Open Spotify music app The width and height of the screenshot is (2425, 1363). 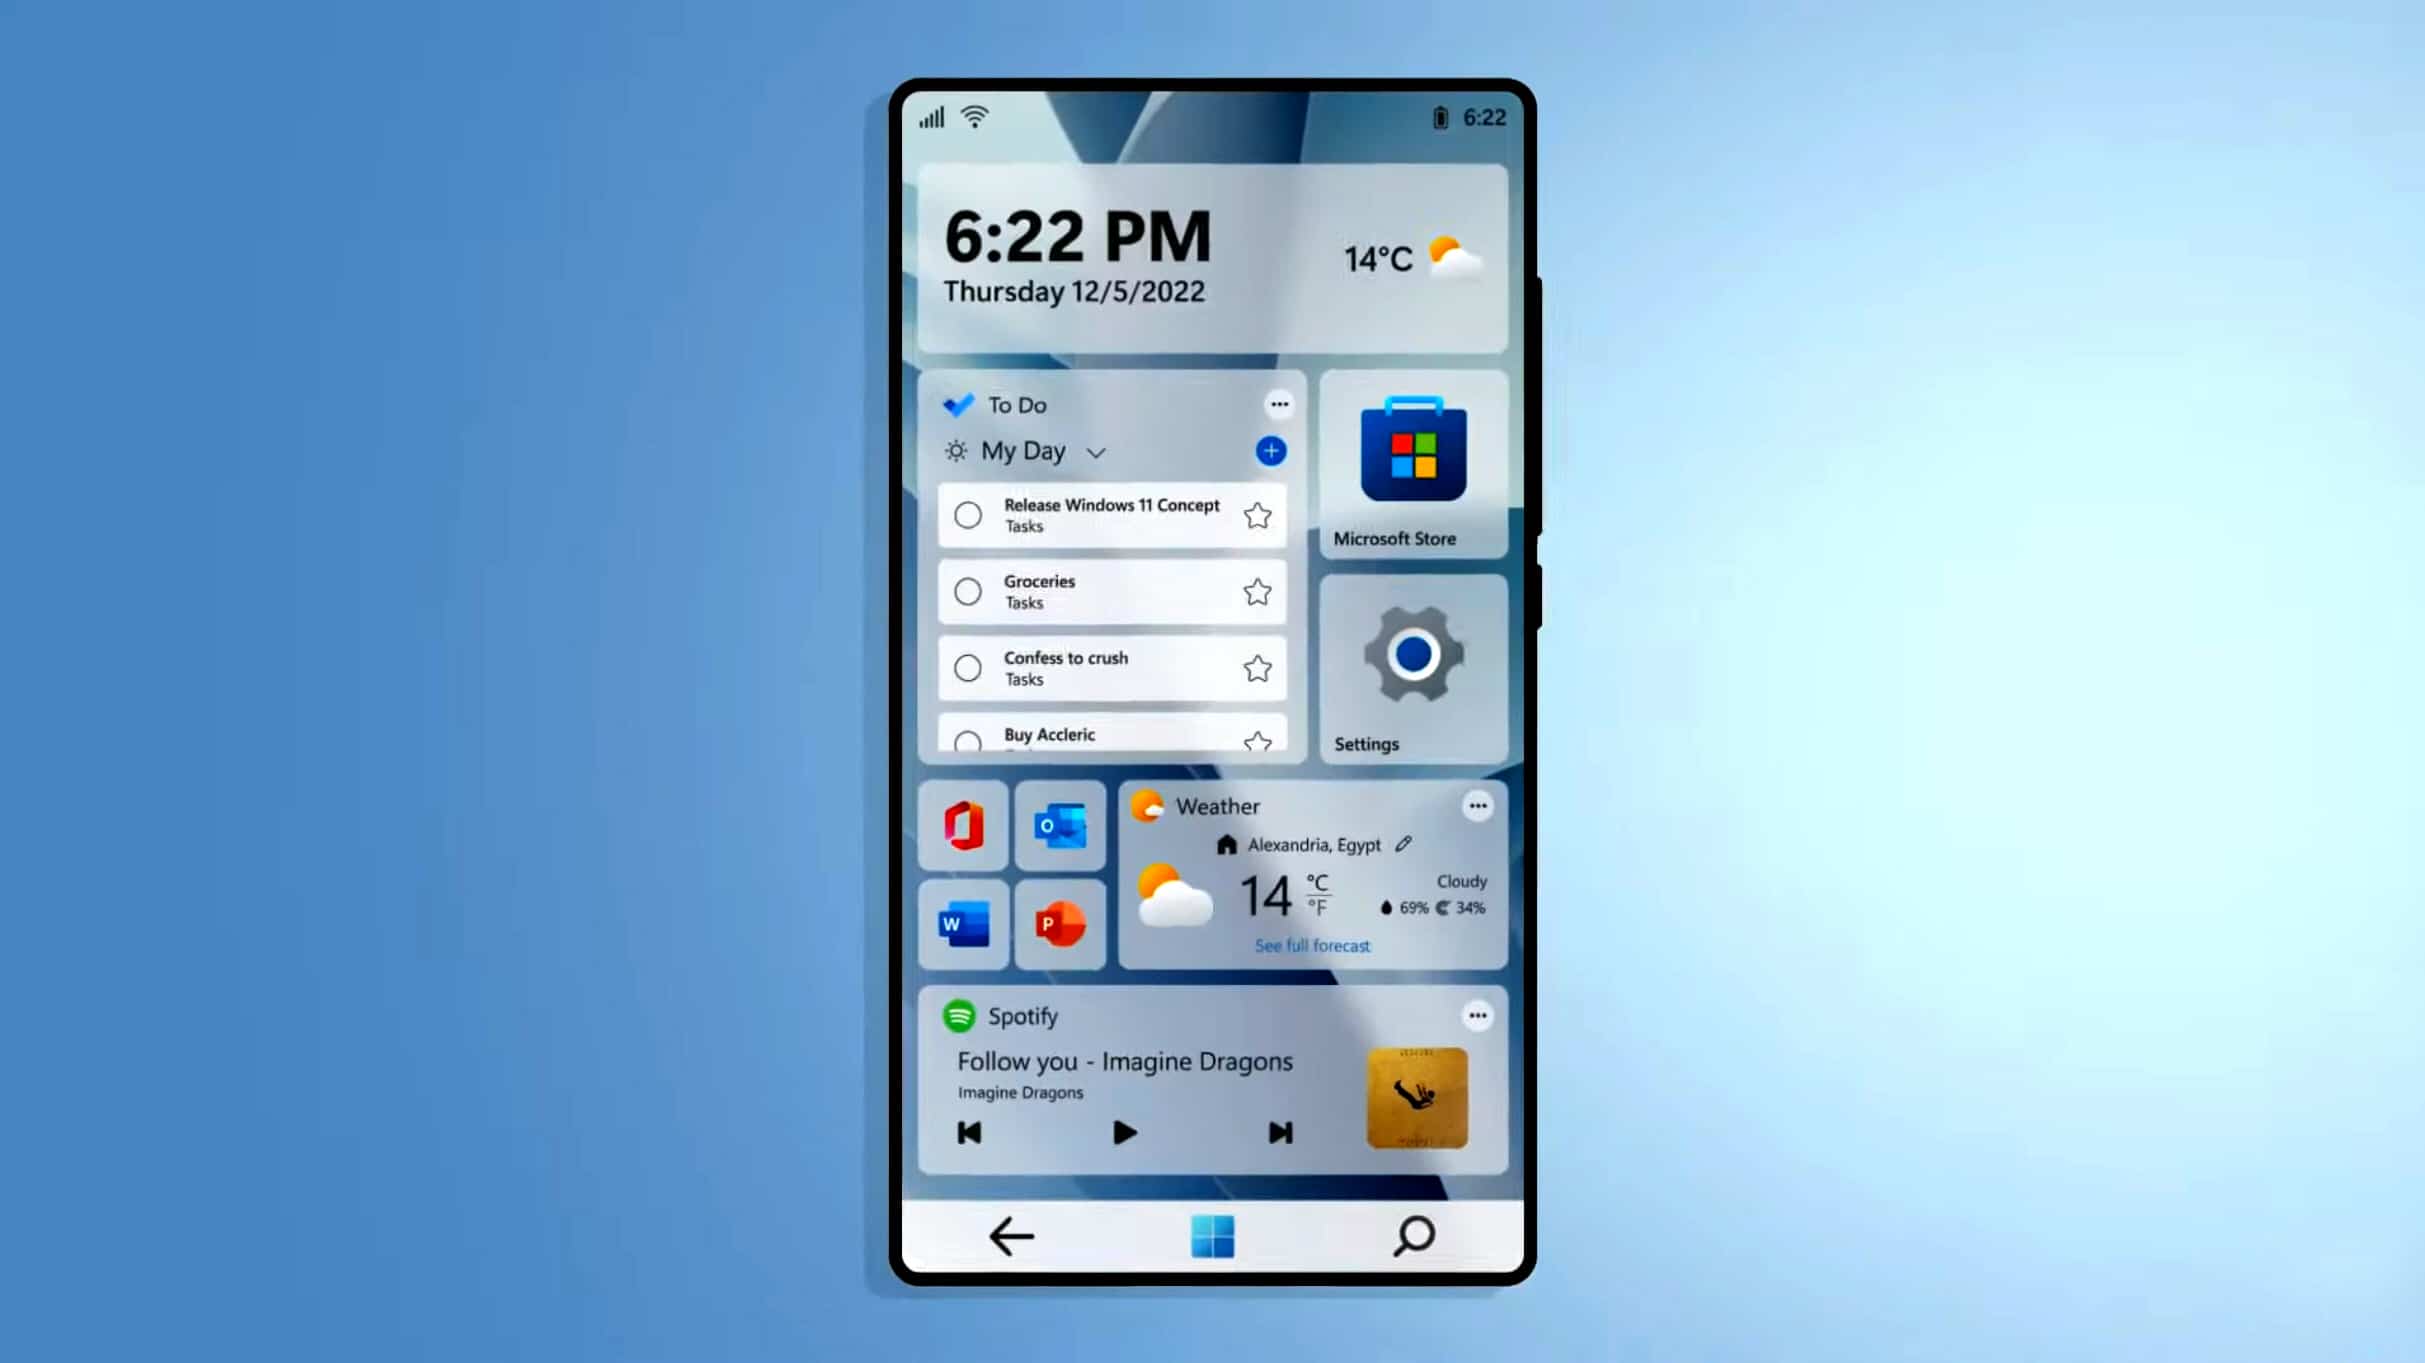point(1001,1015)
